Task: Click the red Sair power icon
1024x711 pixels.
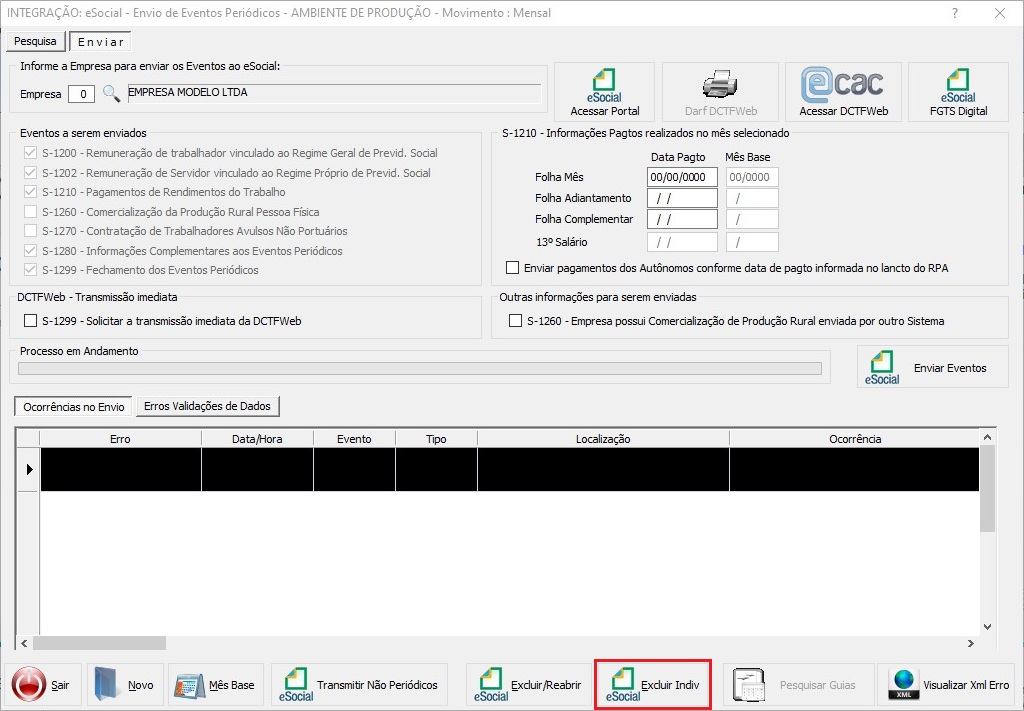Action: pyautogui.click(x=29, y=685)
